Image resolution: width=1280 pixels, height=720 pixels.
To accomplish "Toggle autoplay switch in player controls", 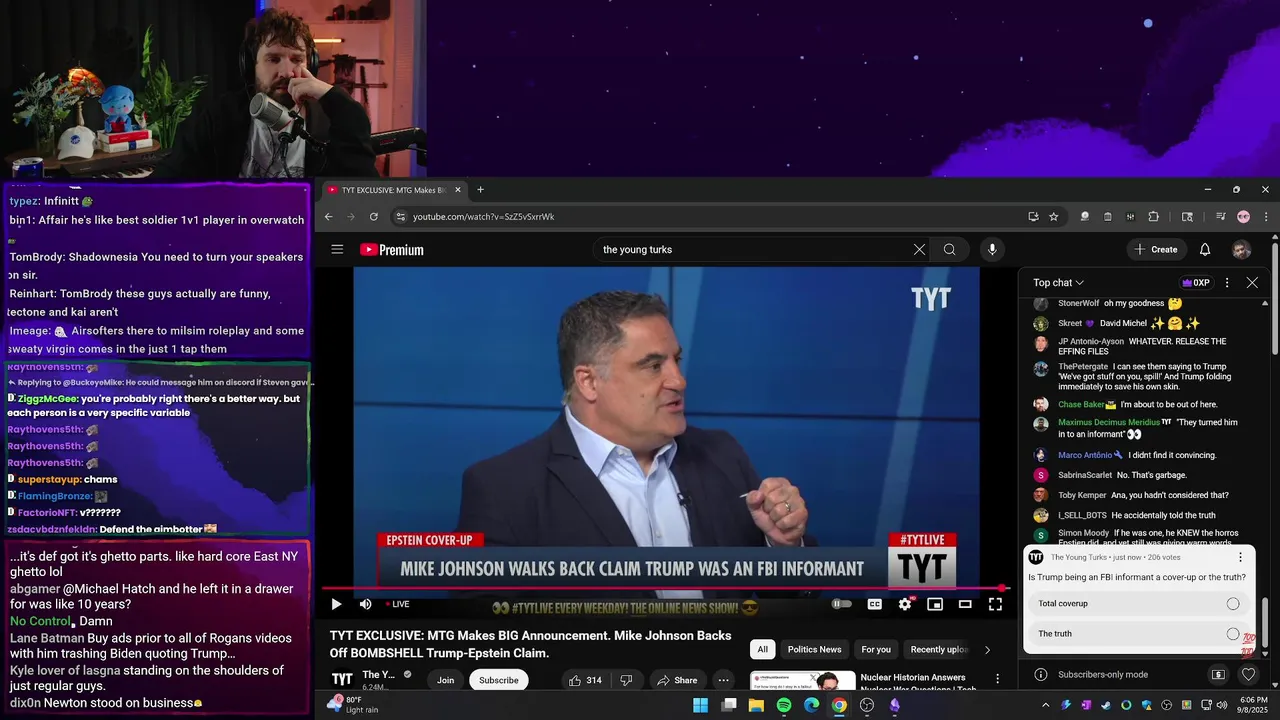I will [842, 604].
